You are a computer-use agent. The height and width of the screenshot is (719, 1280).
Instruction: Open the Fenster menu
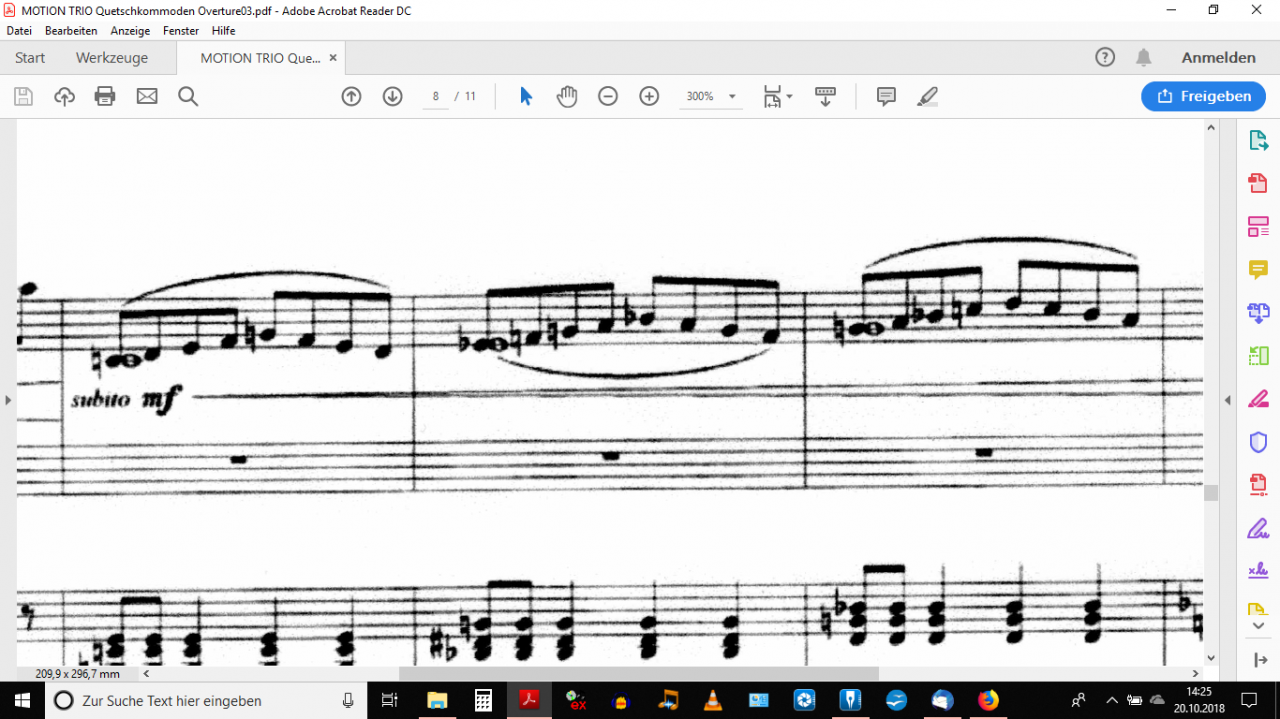click(181, 31)
